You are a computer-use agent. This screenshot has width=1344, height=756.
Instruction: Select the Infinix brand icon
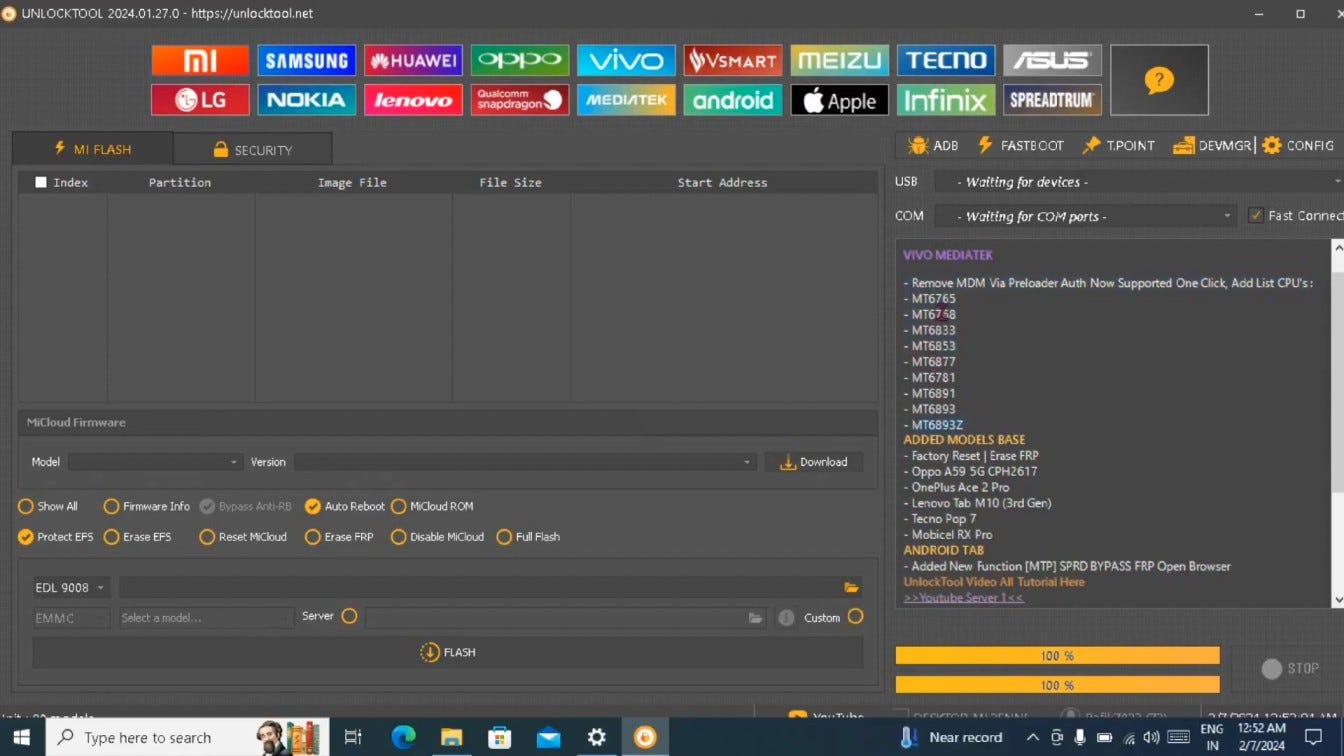(x=946, y=100)
